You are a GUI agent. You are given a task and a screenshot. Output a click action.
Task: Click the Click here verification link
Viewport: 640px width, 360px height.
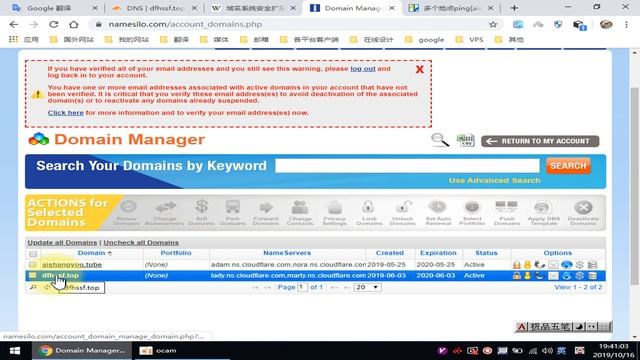pos(65,113)
